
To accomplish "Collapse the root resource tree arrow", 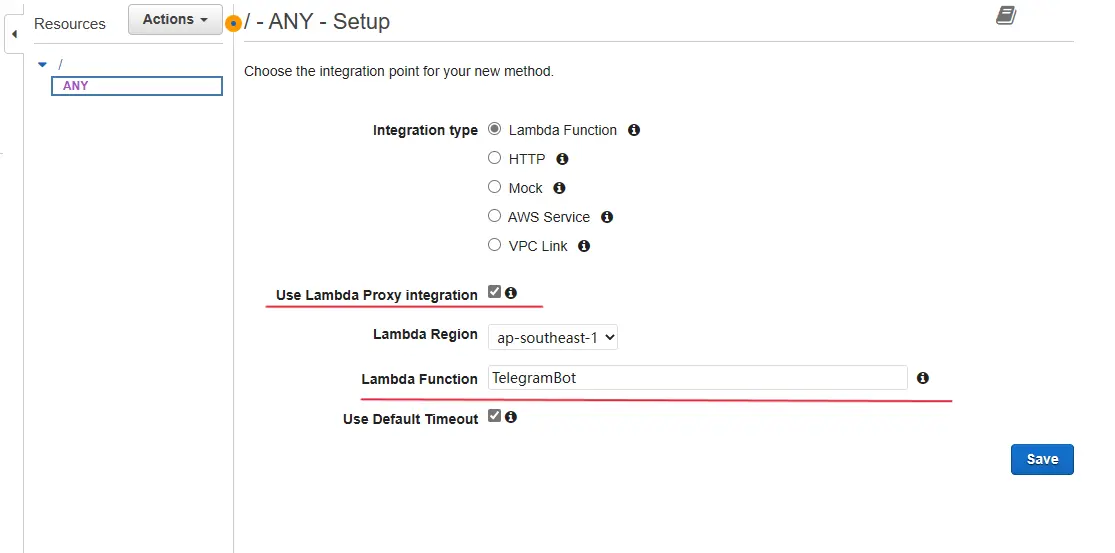I will (42, 65).
